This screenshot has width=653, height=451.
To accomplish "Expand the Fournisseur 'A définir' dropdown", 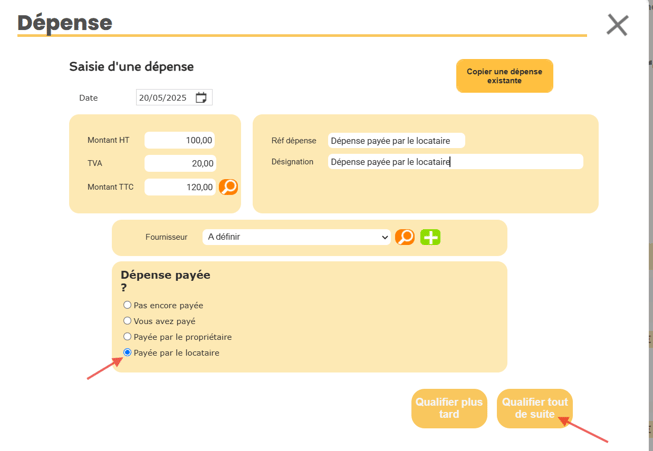I will point(297,237).
